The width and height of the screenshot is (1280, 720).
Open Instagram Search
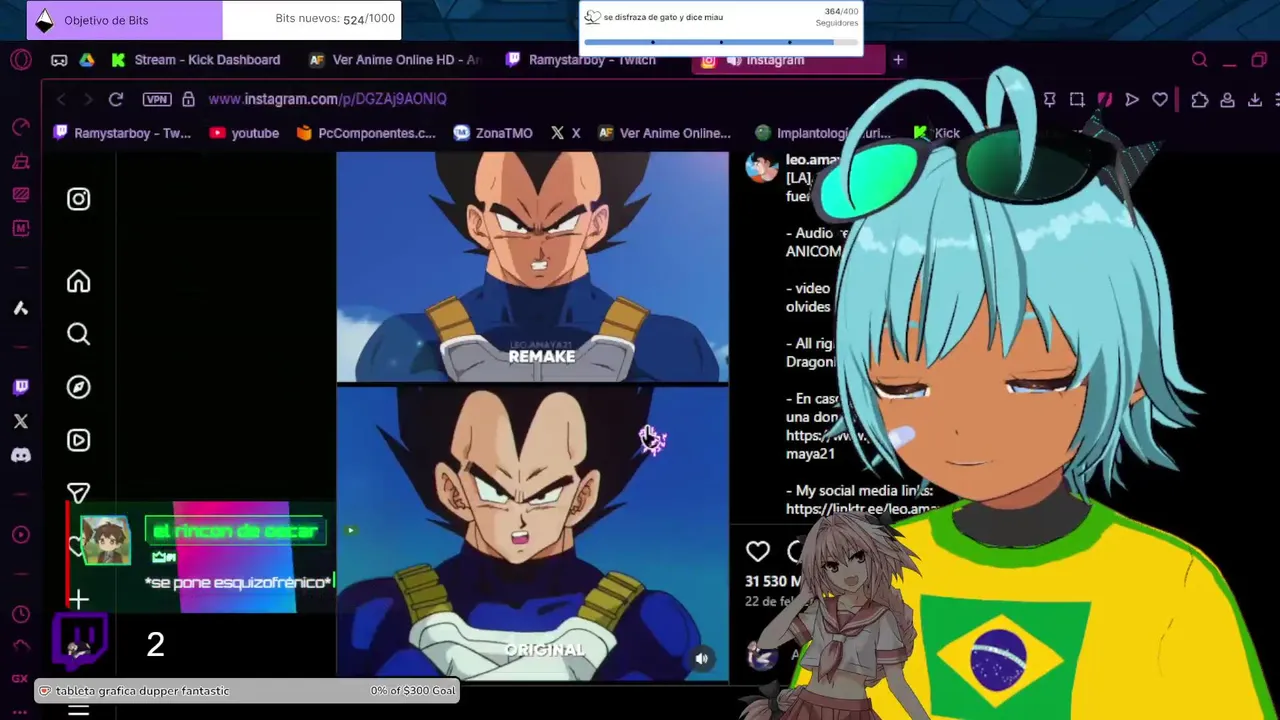point(78,334)
